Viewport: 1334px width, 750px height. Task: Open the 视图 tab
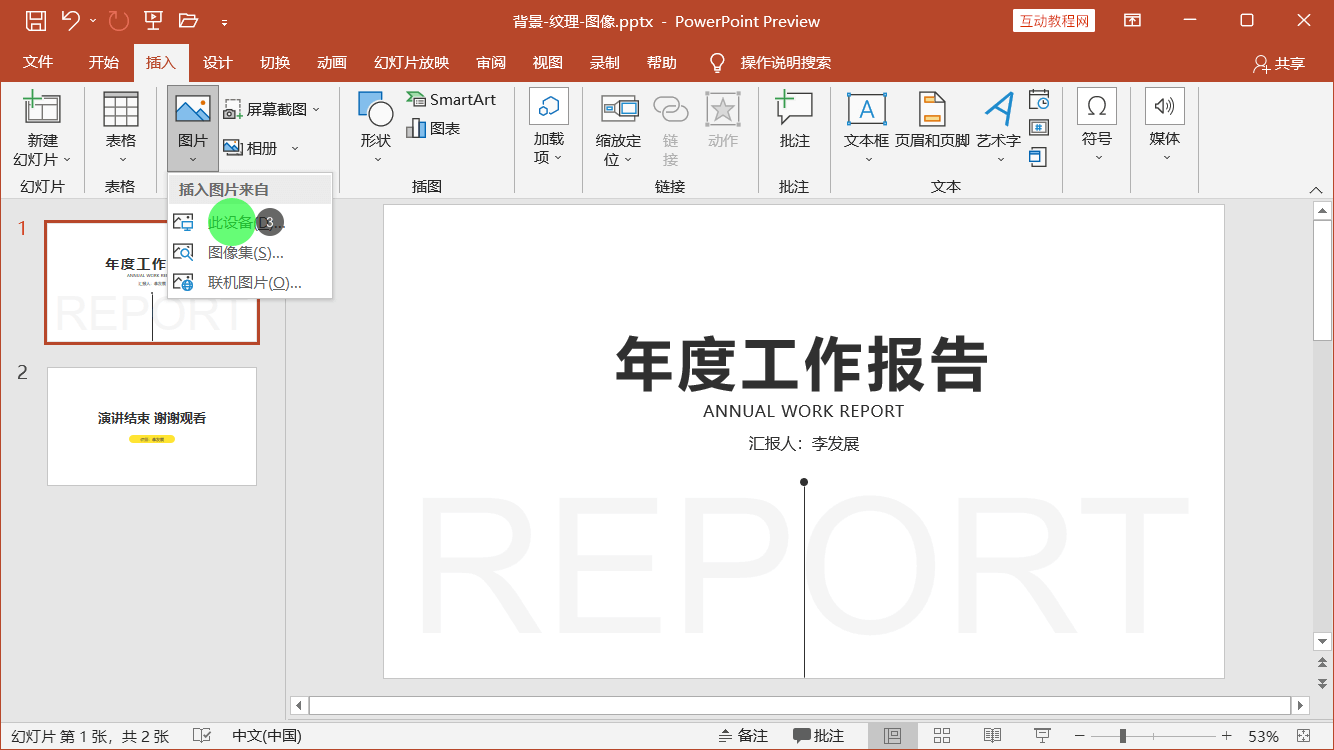(x=548, y=62)
